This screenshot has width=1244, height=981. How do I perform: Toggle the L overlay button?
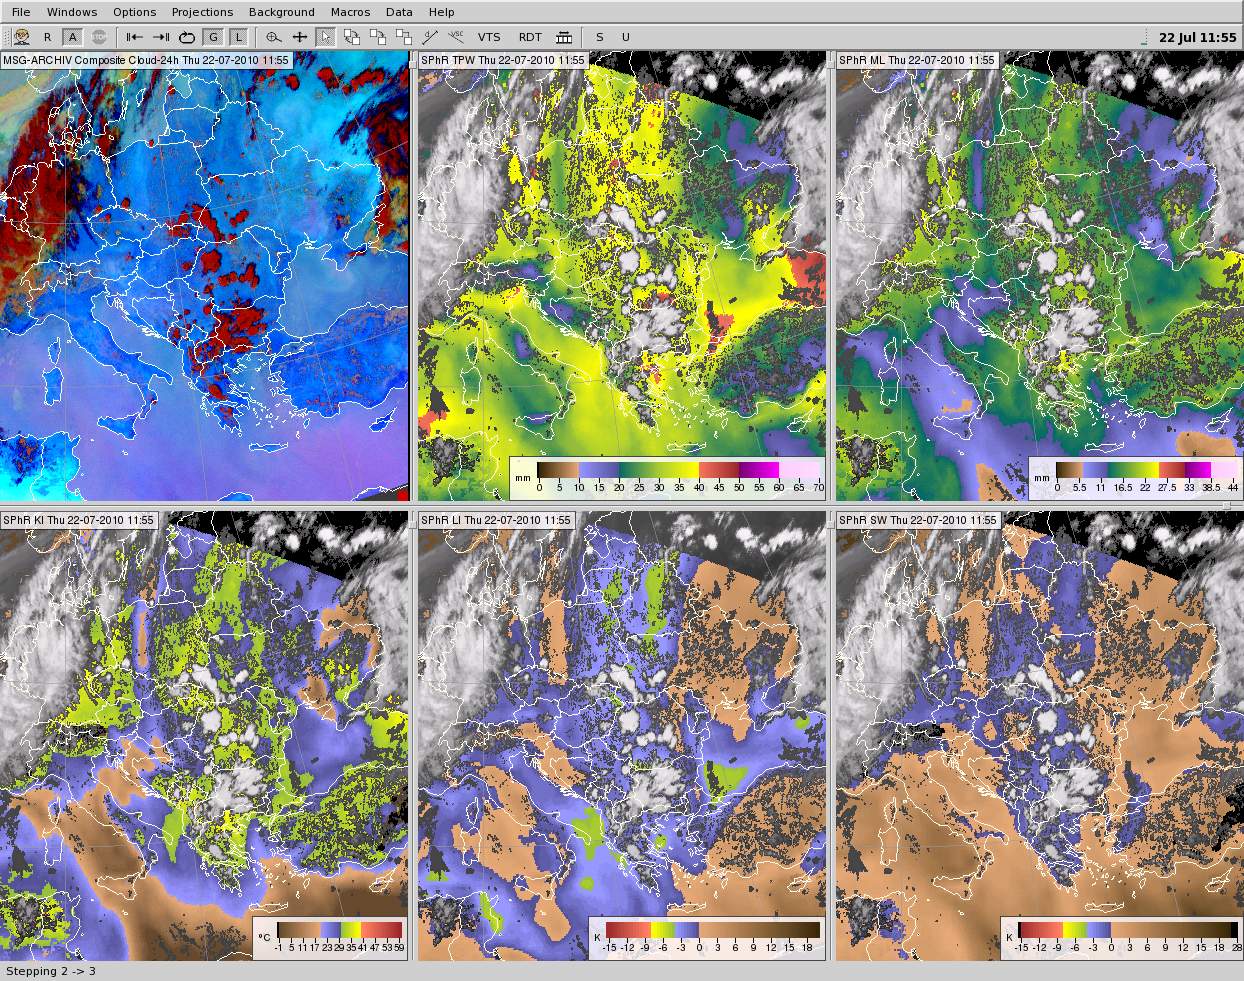pos(238,37)
